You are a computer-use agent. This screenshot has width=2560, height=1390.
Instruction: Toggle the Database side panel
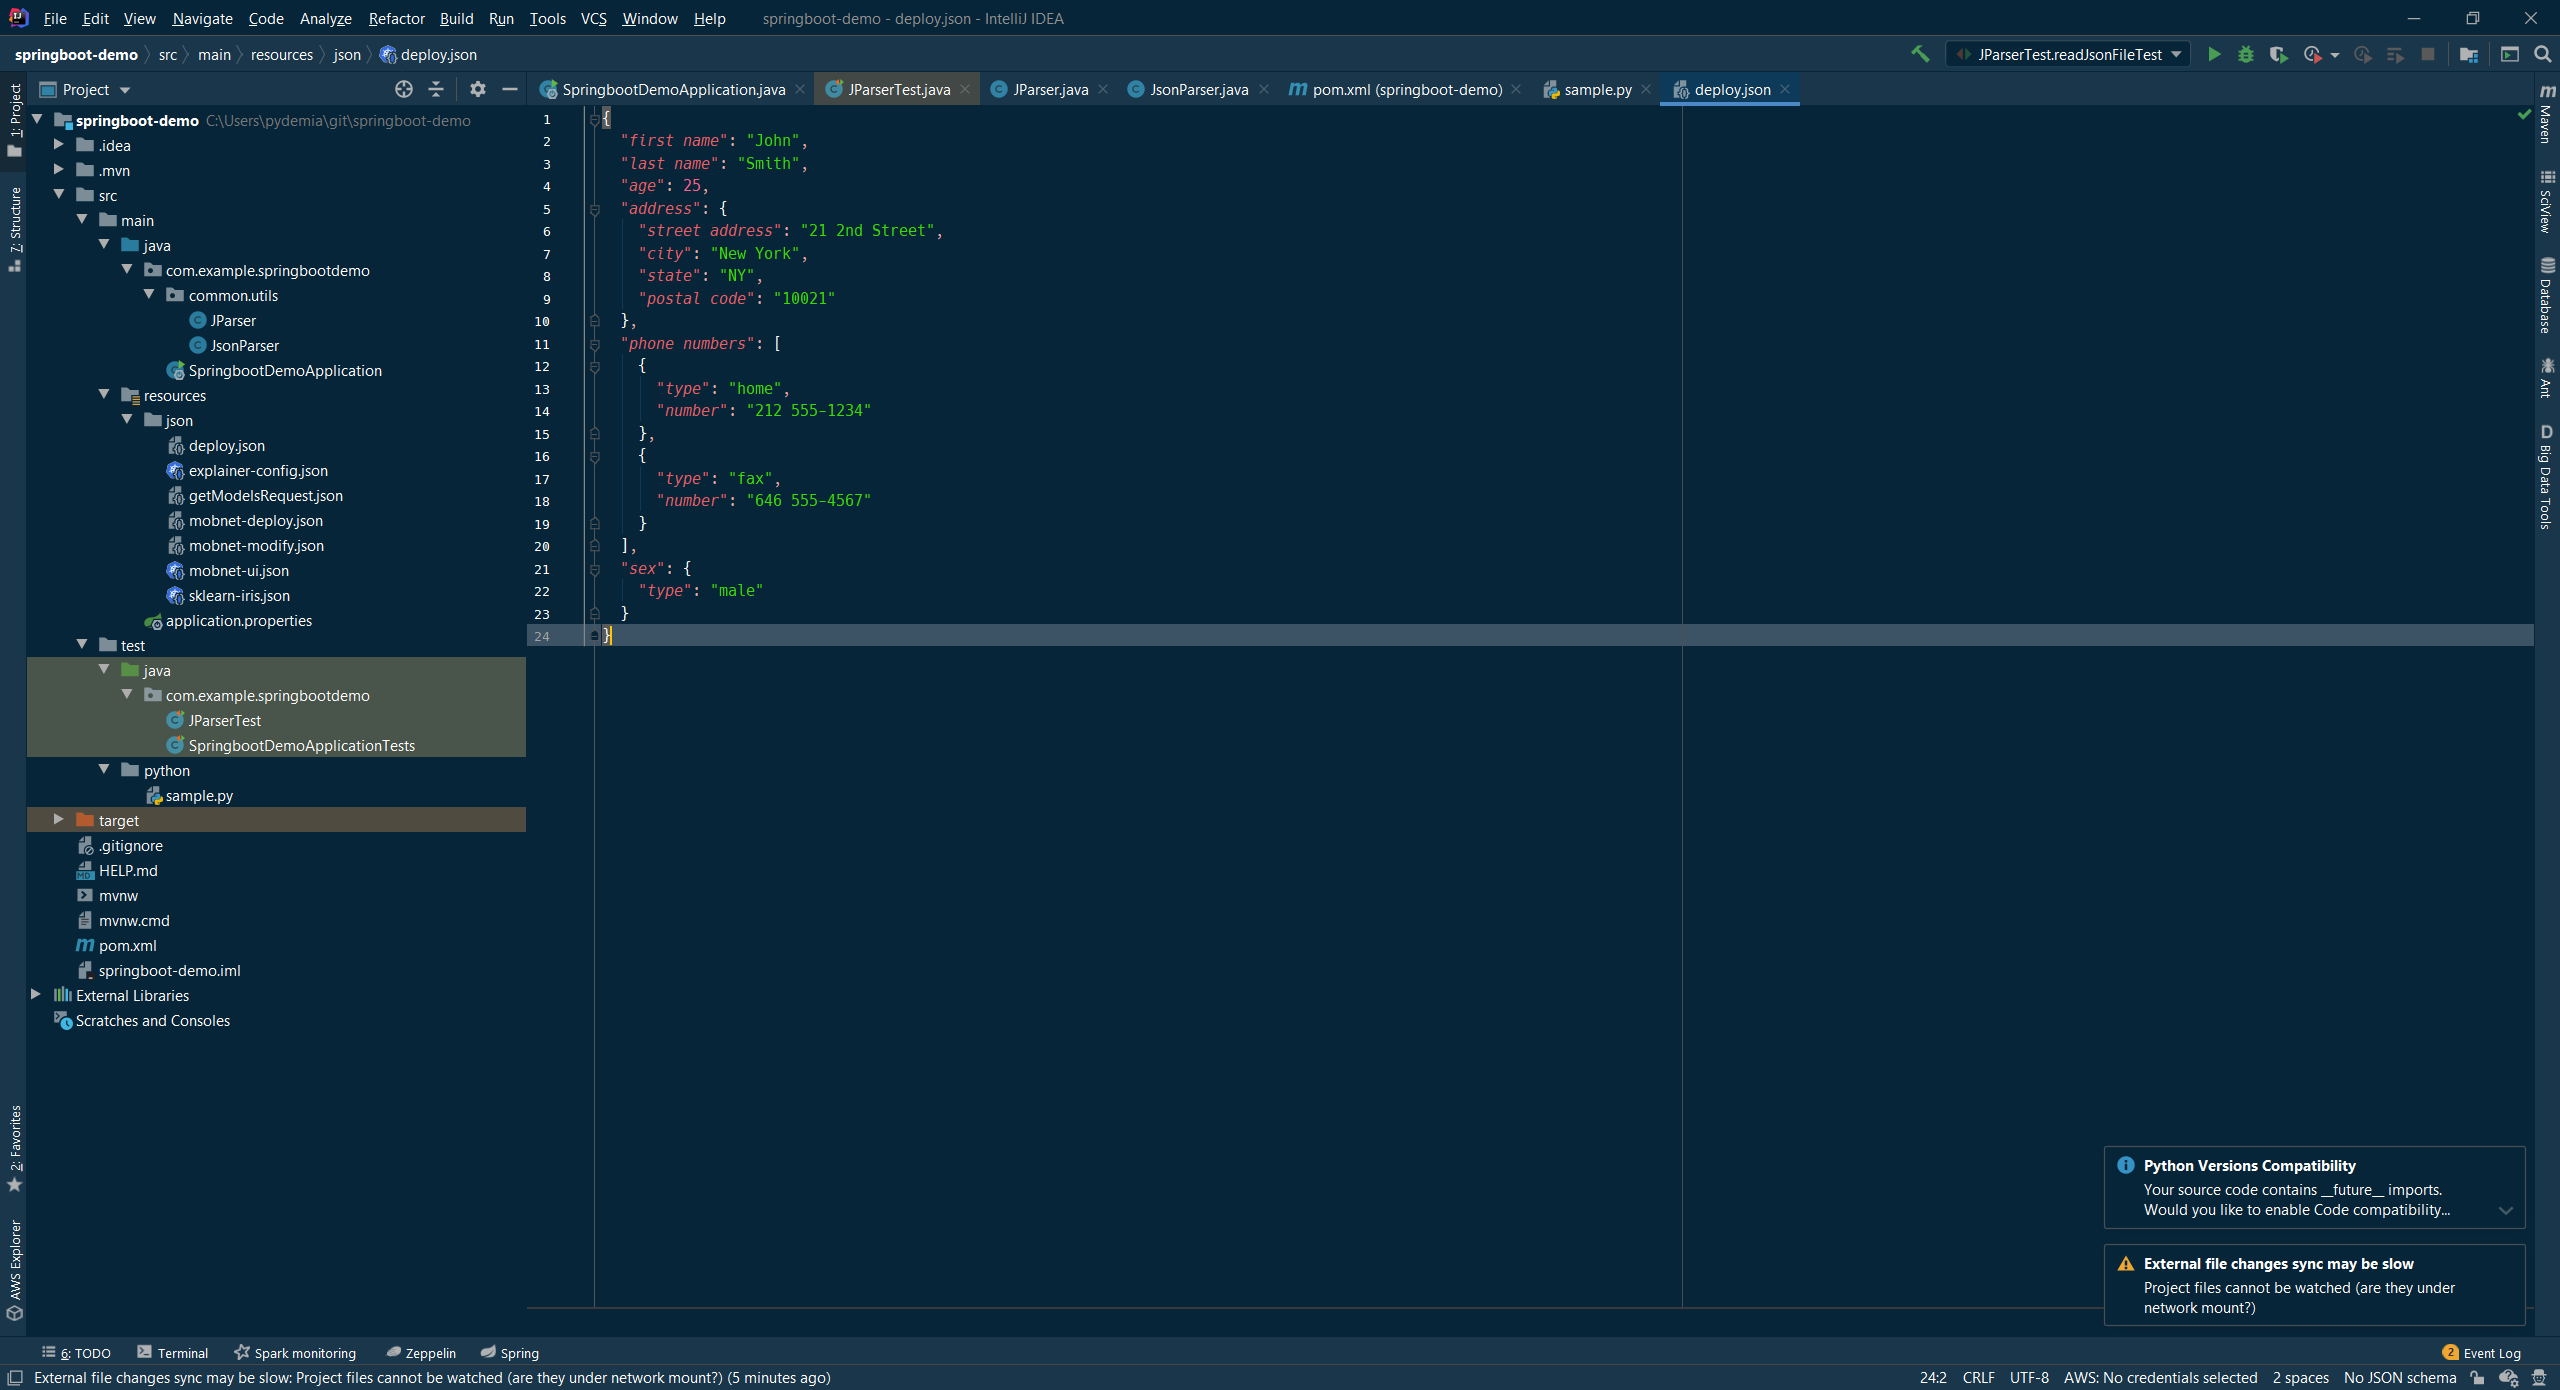point(2546,295)
